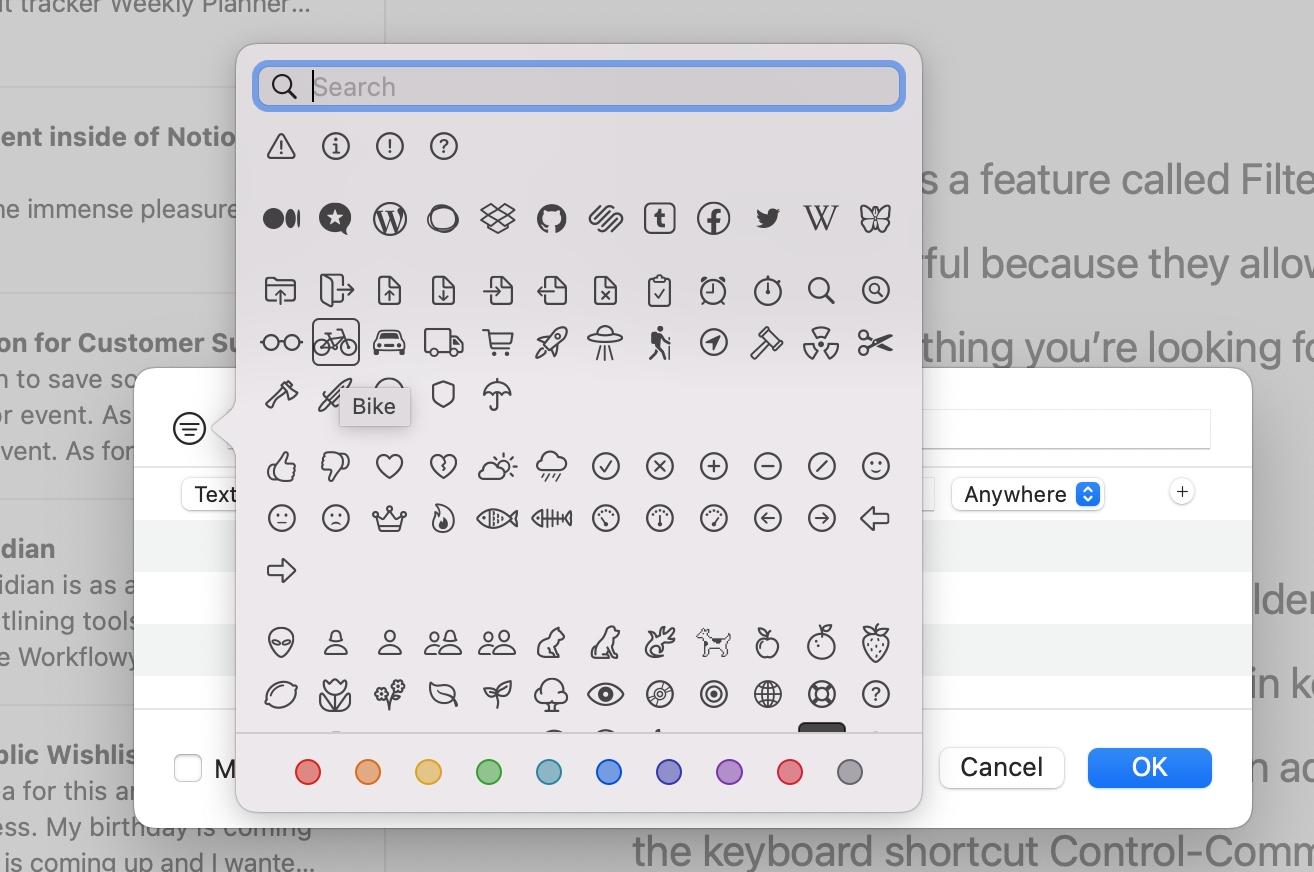Pick the thumbs up icon
This screenshot has height=872, width=1314.
pos(282,466)
